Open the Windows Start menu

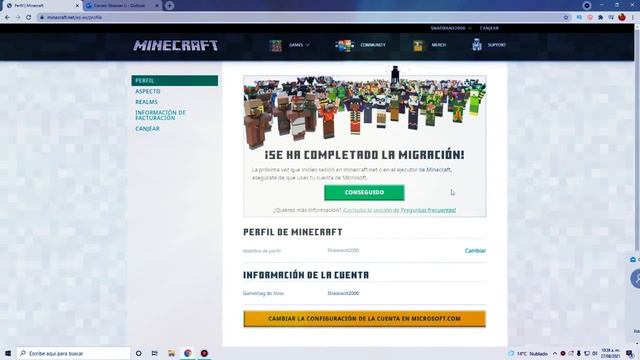[x=8, y=353]
